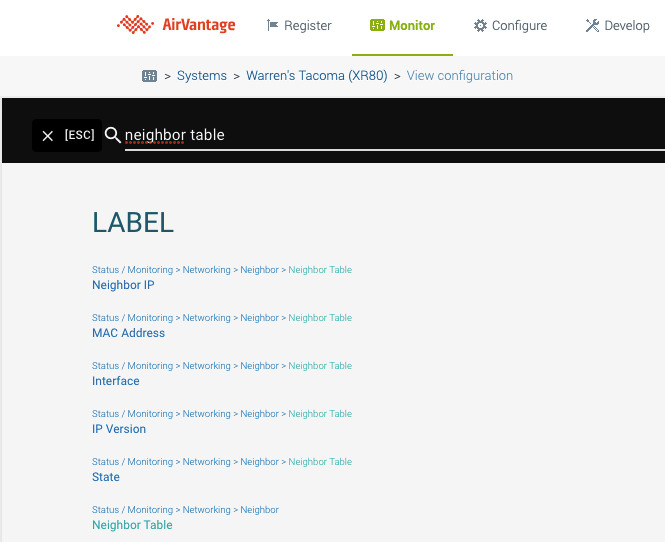Select the MAC Address result
Viewport: 665px width, 542px height.
(x=128, y=333)
